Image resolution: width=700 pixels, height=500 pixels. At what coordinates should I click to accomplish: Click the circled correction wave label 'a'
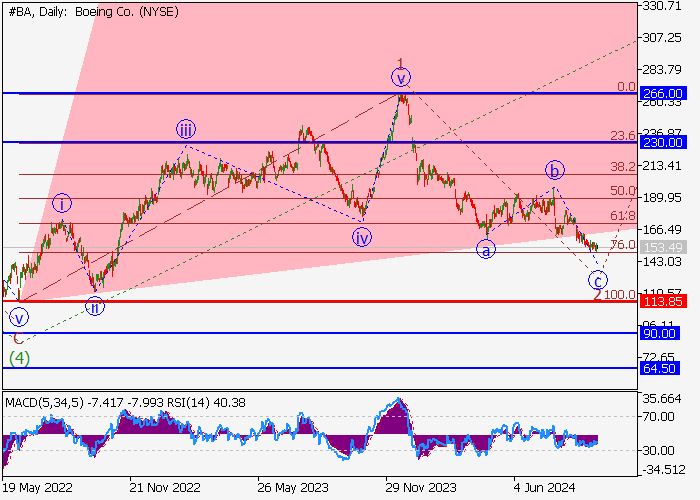486,250
